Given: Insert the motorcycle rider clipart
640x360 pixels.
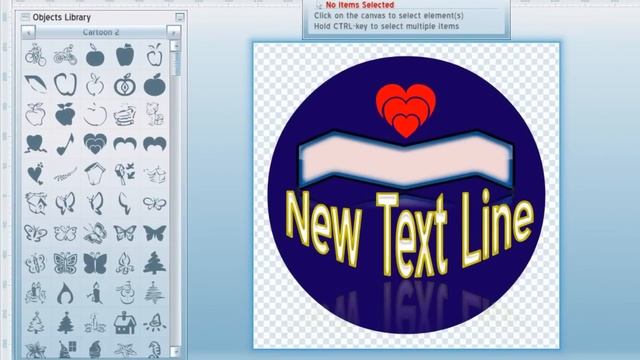Looking at the screenshot, I should point(65,55).
